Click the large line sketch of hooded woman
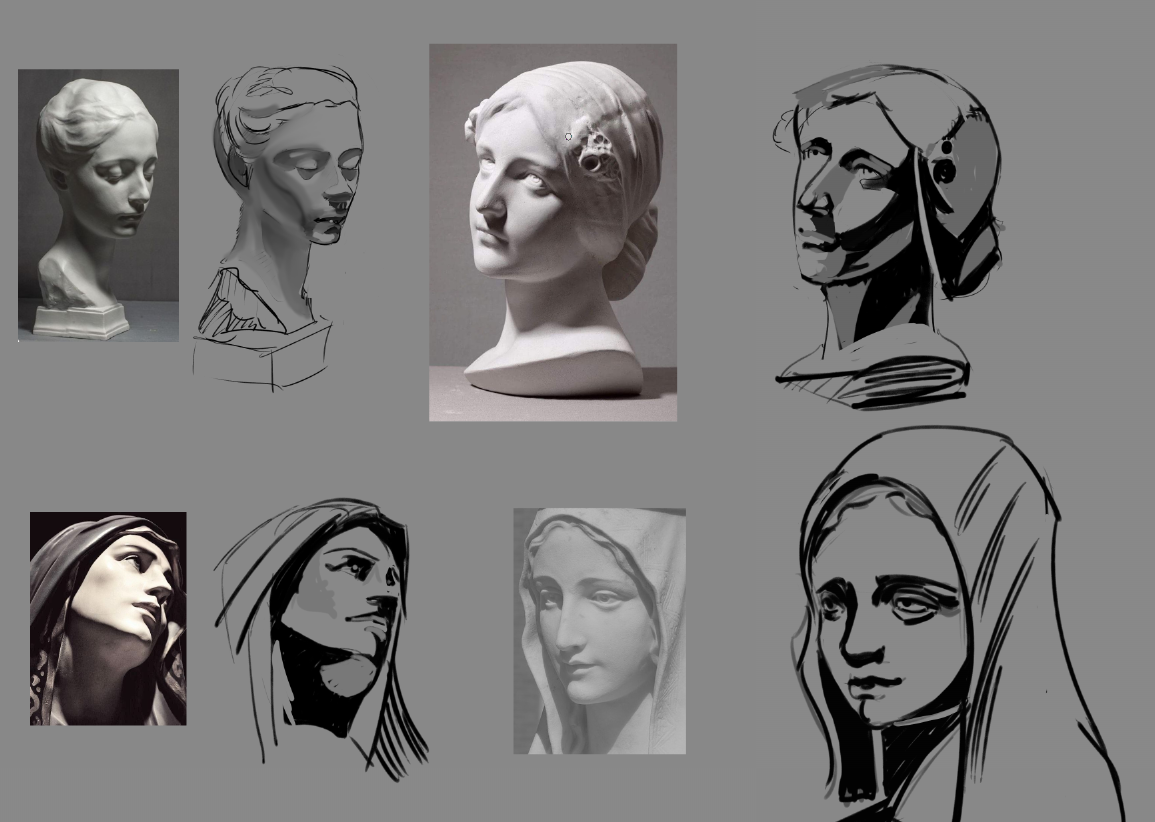This screenshot has height=822, width=1155. point(958,625)
